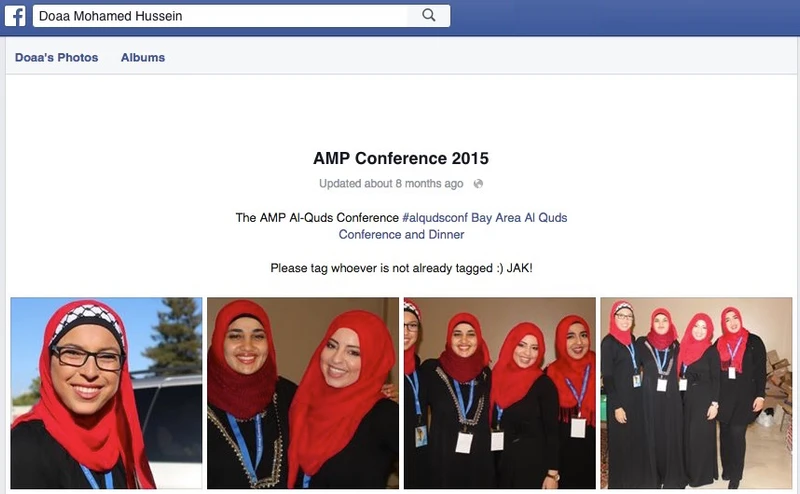The width and height of the screenshot is (800, 494).
Task: Open the Doaa's Photos tab
Action: (57, 58)
